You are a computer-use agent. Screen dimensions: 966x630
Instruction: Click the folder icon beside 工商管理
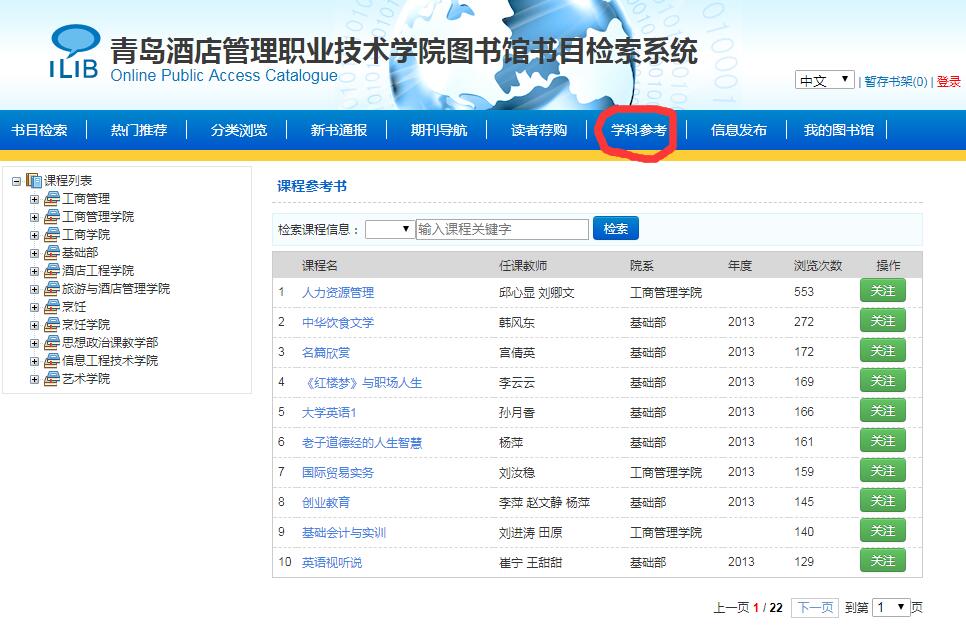pyautogui.click(x=52, y=199)
